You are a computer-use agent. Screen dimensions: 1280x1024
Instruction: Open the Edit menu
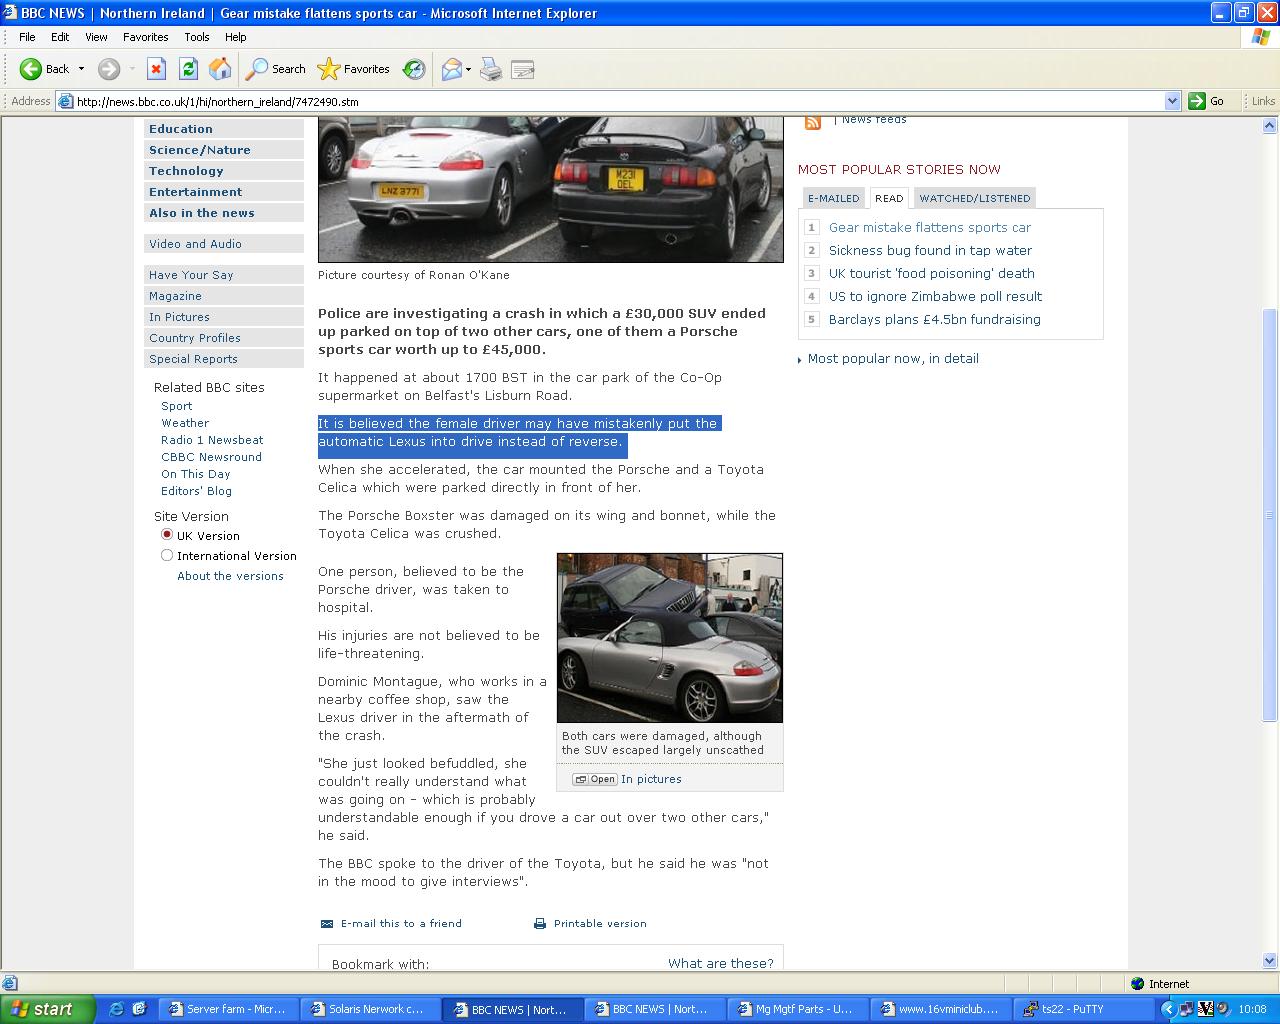click(60, 37)
